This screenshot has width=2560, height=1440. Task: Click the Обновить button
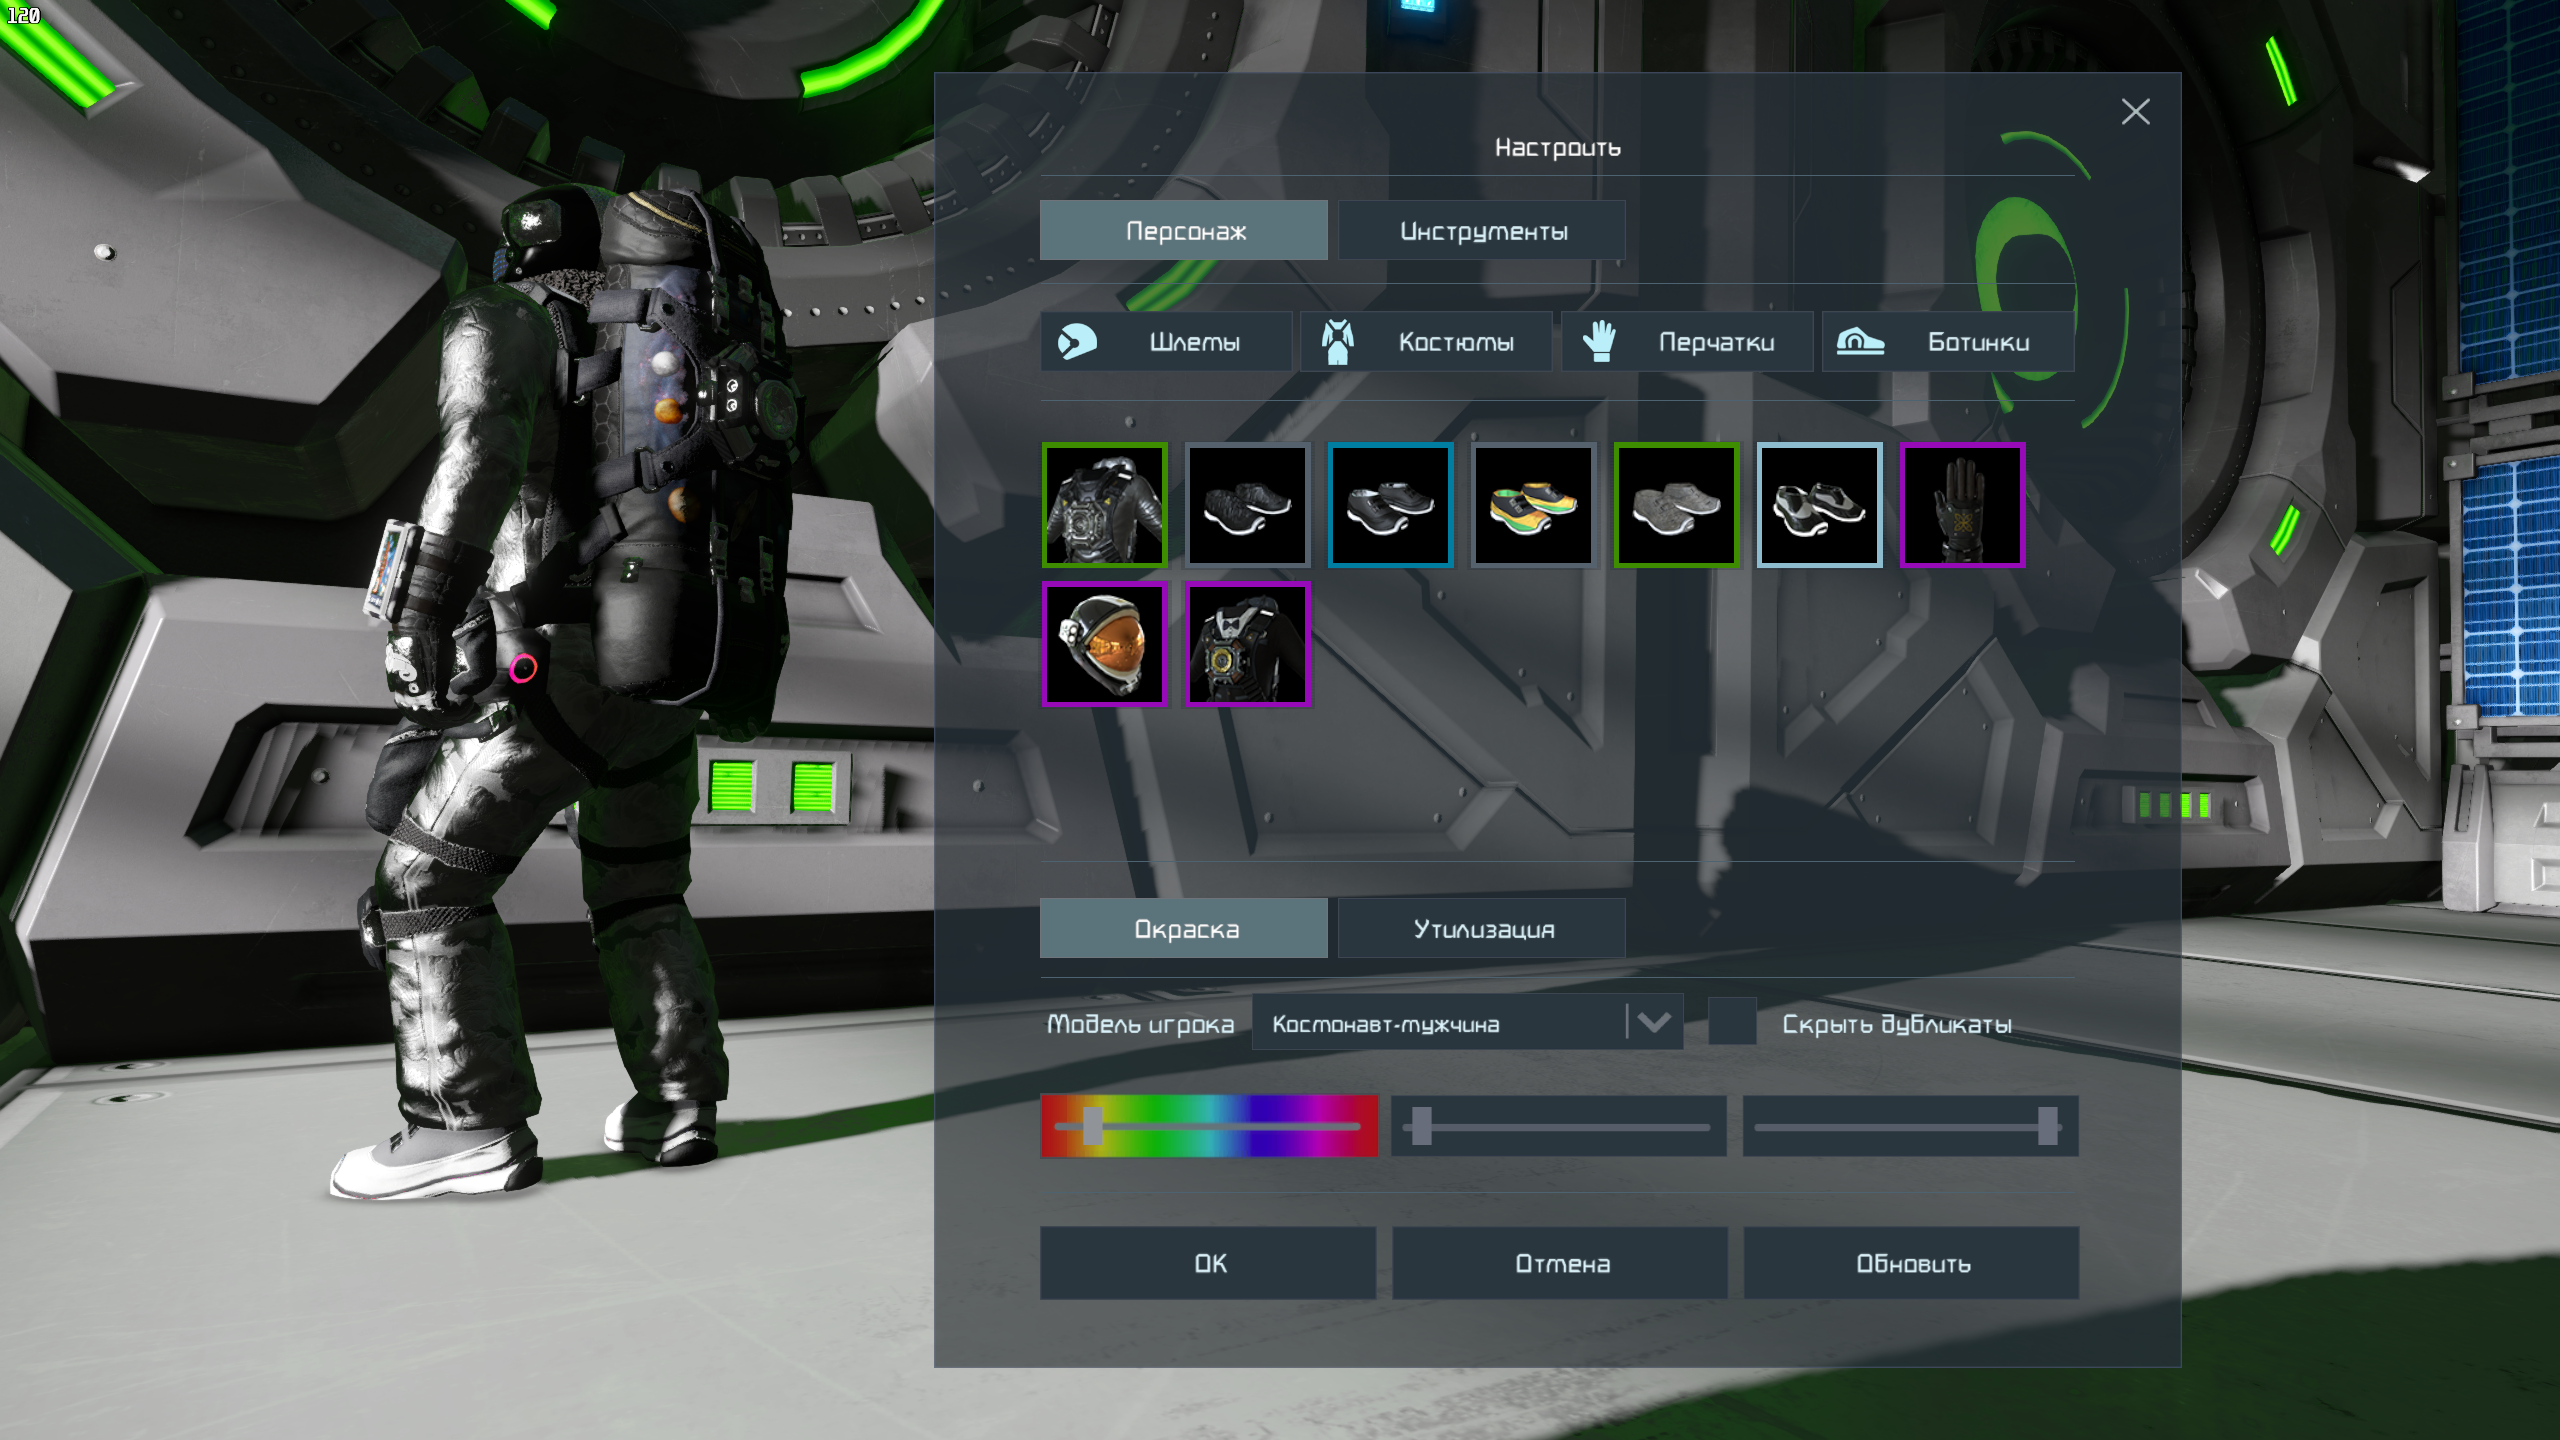click(1911, 1264)
